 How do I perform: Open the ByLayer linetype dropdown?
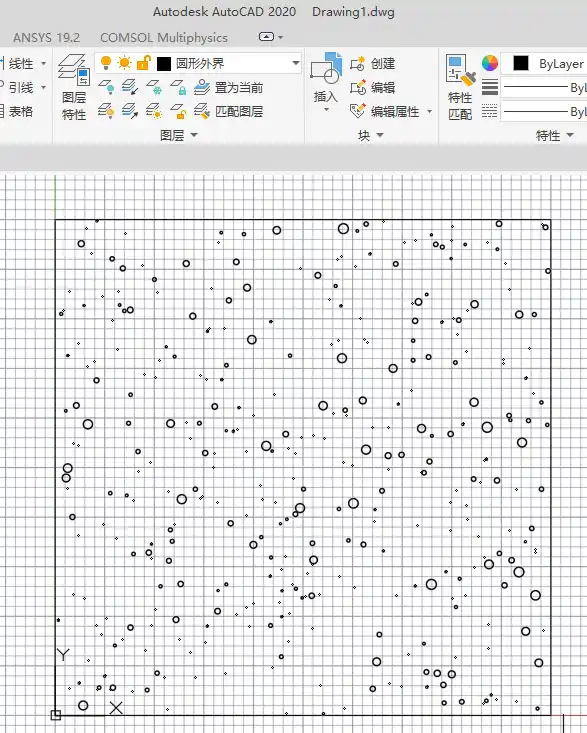(544, 112)
